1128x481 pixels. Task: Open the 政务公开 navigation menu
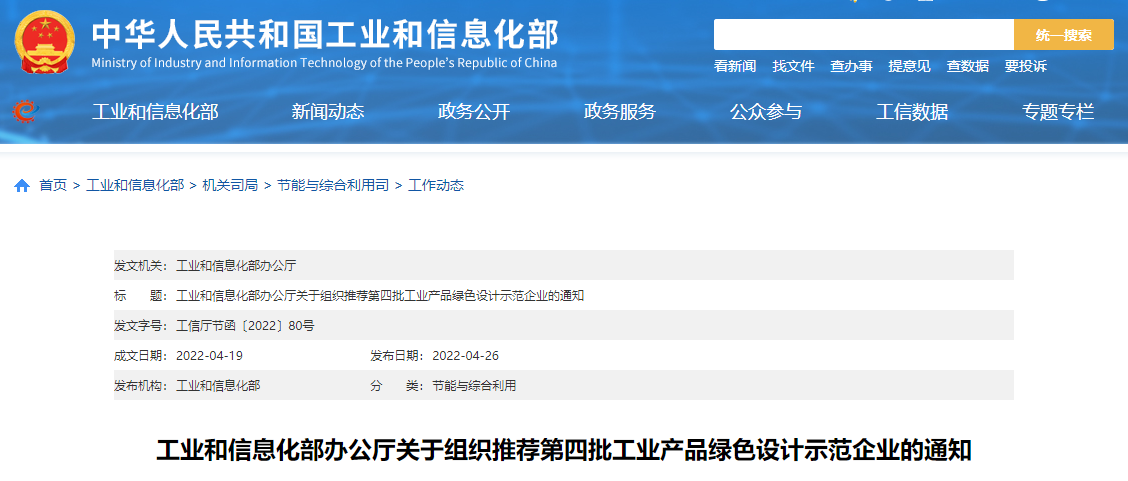tap(474, 112)
